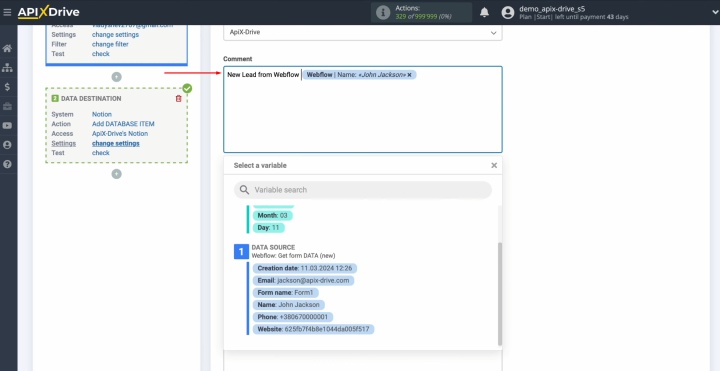Delete the Data Destination block
This screenshot has height=371, width=720.
(x=179, y=99)
